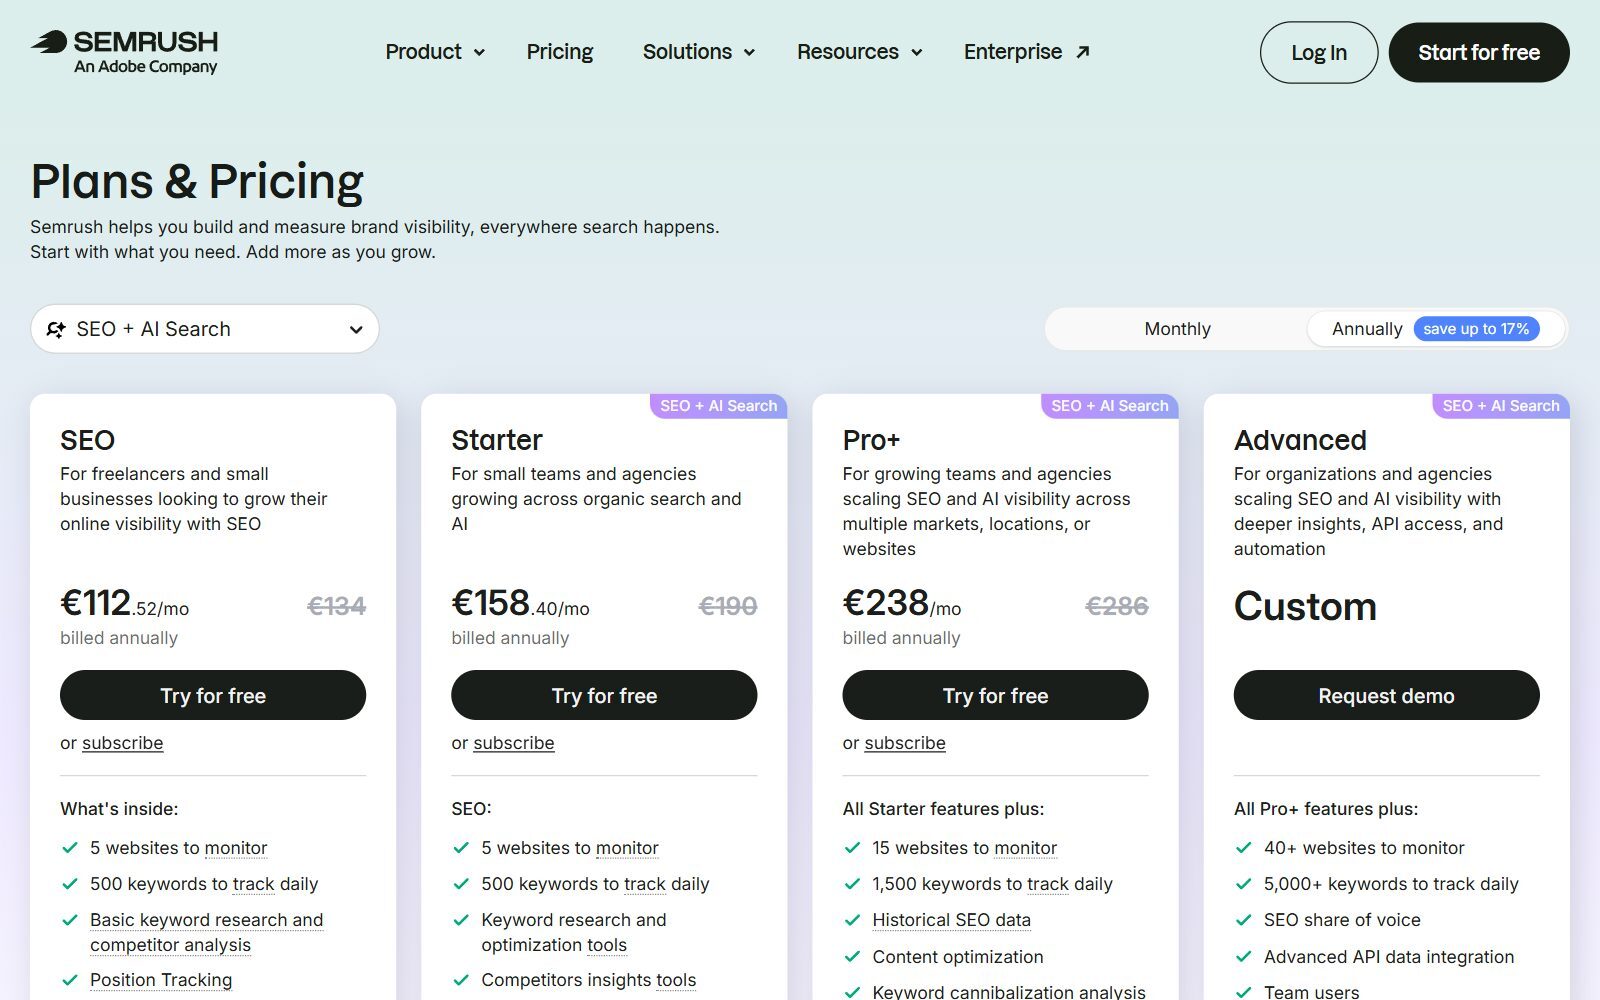1600x1000 pixels.
Task: Open 'Keyword research and optimization tools'
Action: [574, 932]
